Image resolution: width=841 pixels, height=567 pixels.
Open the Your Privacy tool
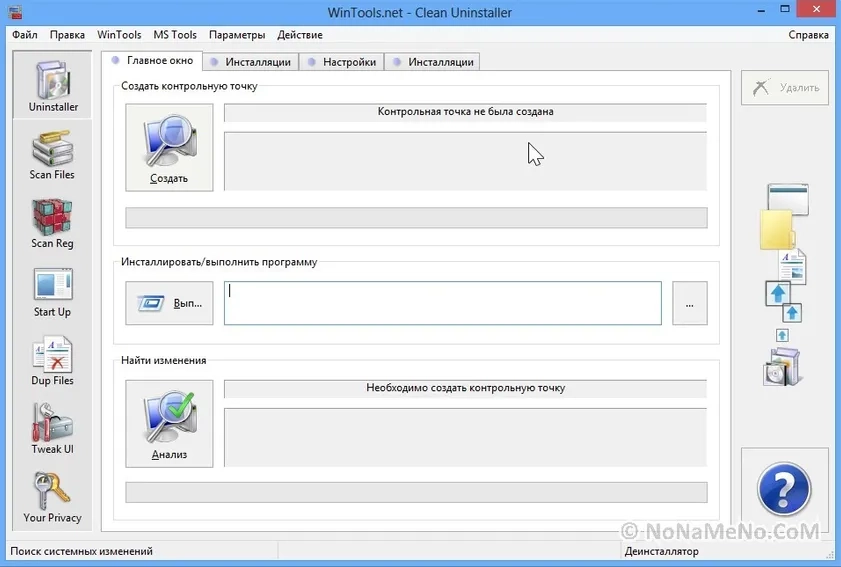pyautogui.click(x=52, y=498)
